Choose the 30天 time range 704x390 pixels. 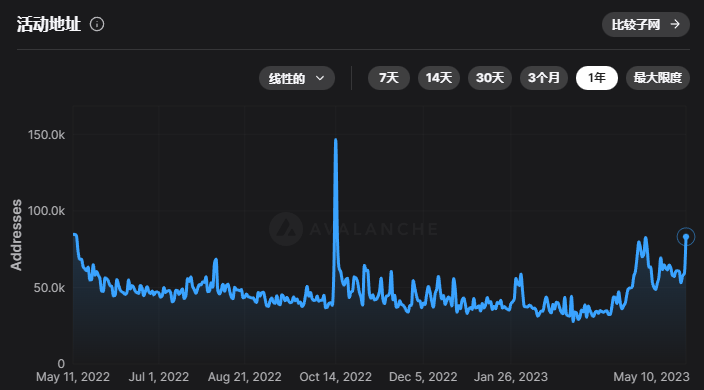coord(490,78)
